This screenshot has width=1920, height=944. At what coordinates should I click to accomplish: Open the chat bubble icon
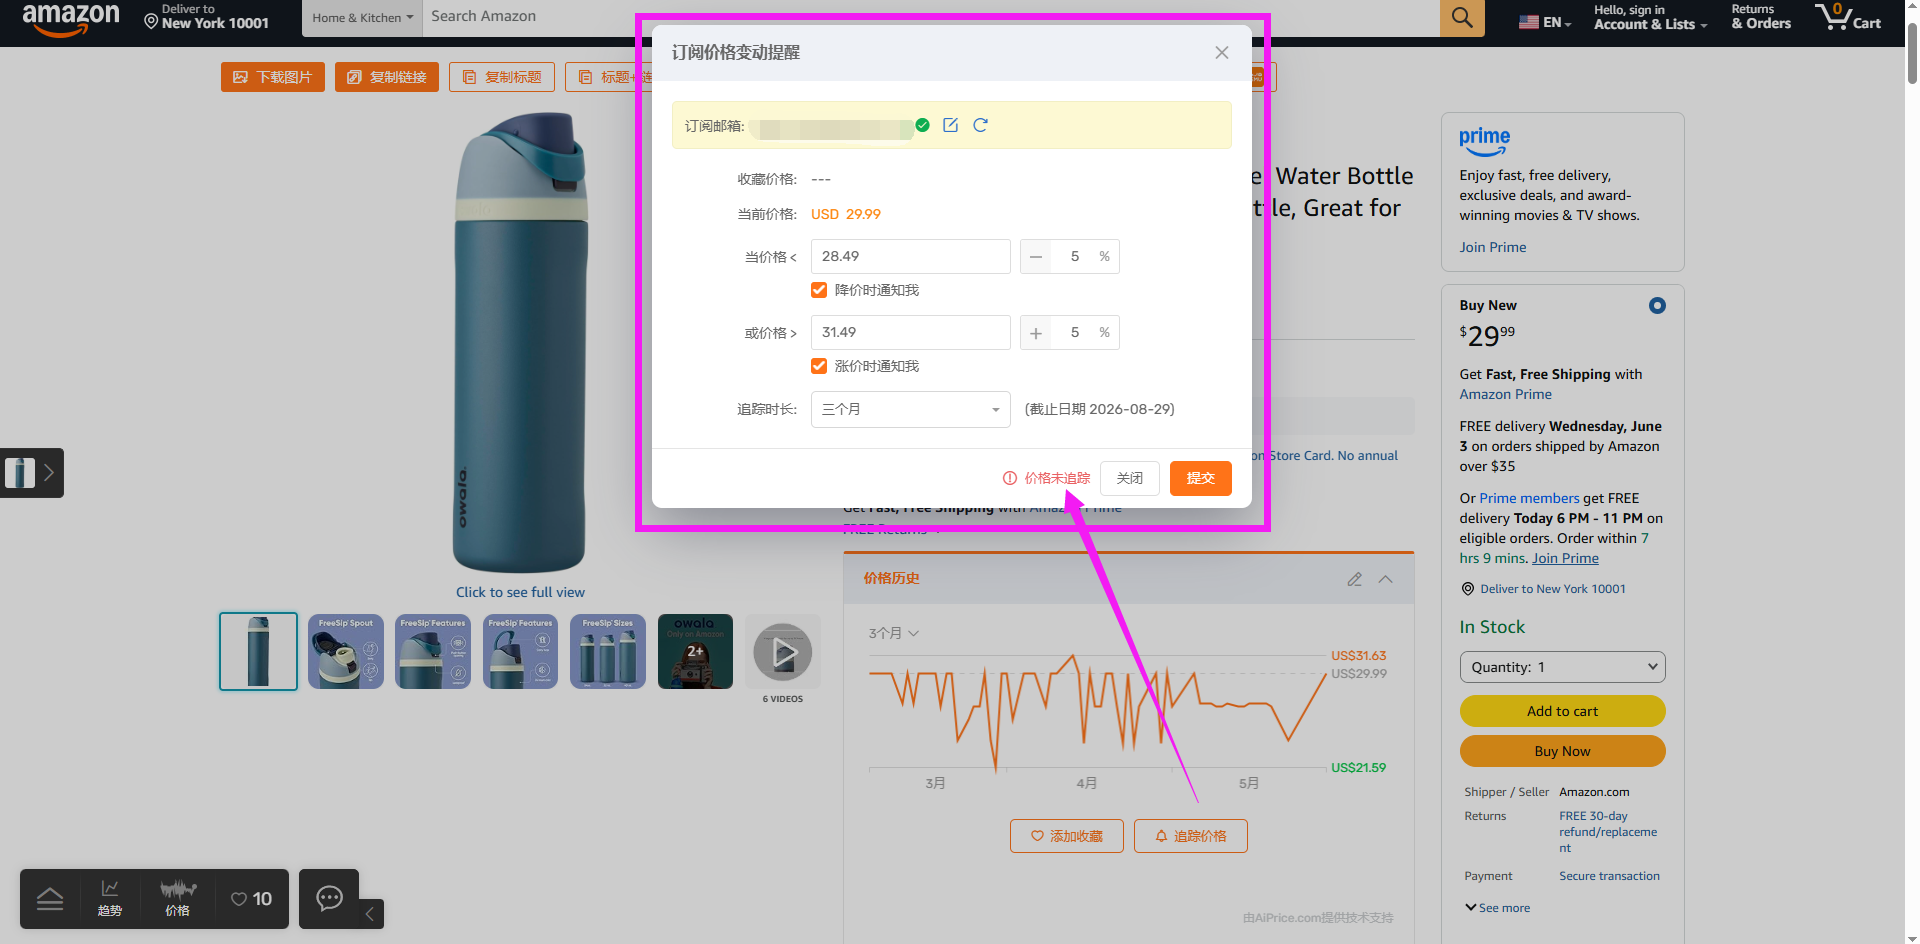pyautogui.click(x=329, y=898)
